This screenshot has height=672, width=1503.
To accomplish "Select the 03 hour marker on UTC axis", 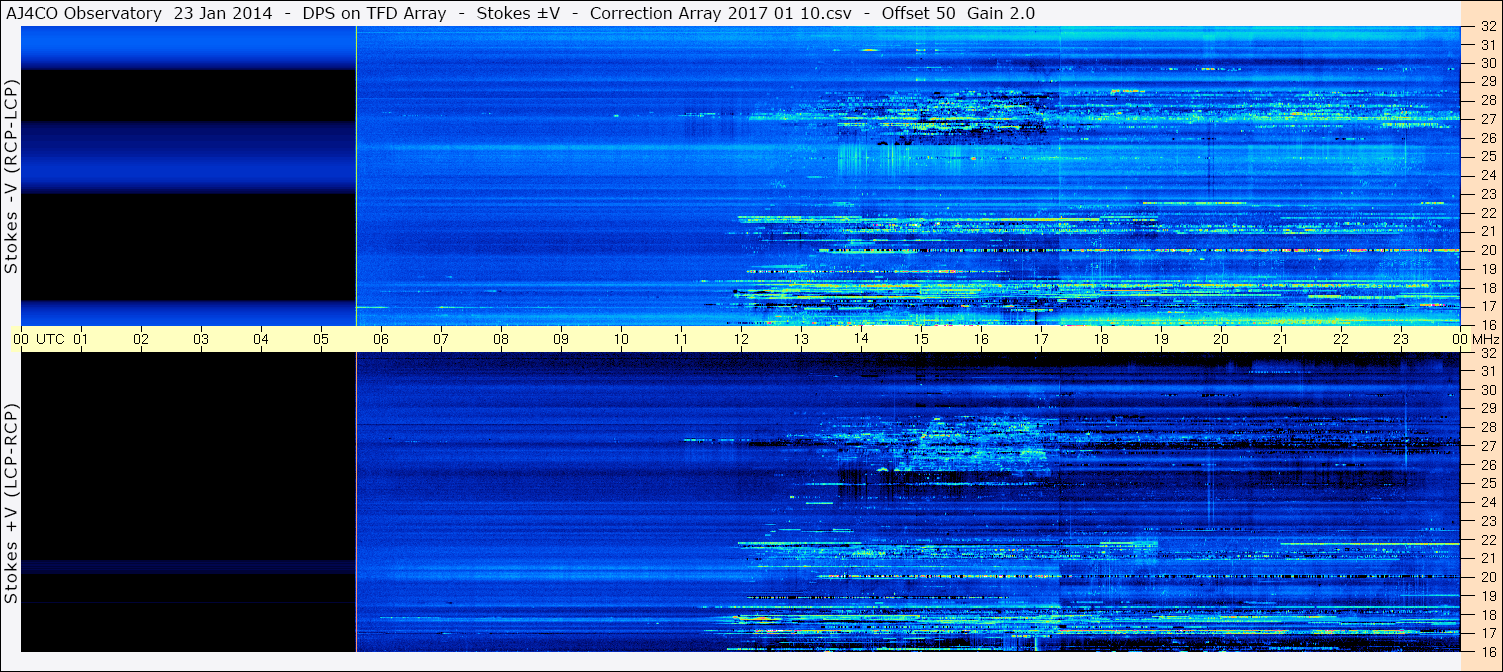I will point(201,339).
